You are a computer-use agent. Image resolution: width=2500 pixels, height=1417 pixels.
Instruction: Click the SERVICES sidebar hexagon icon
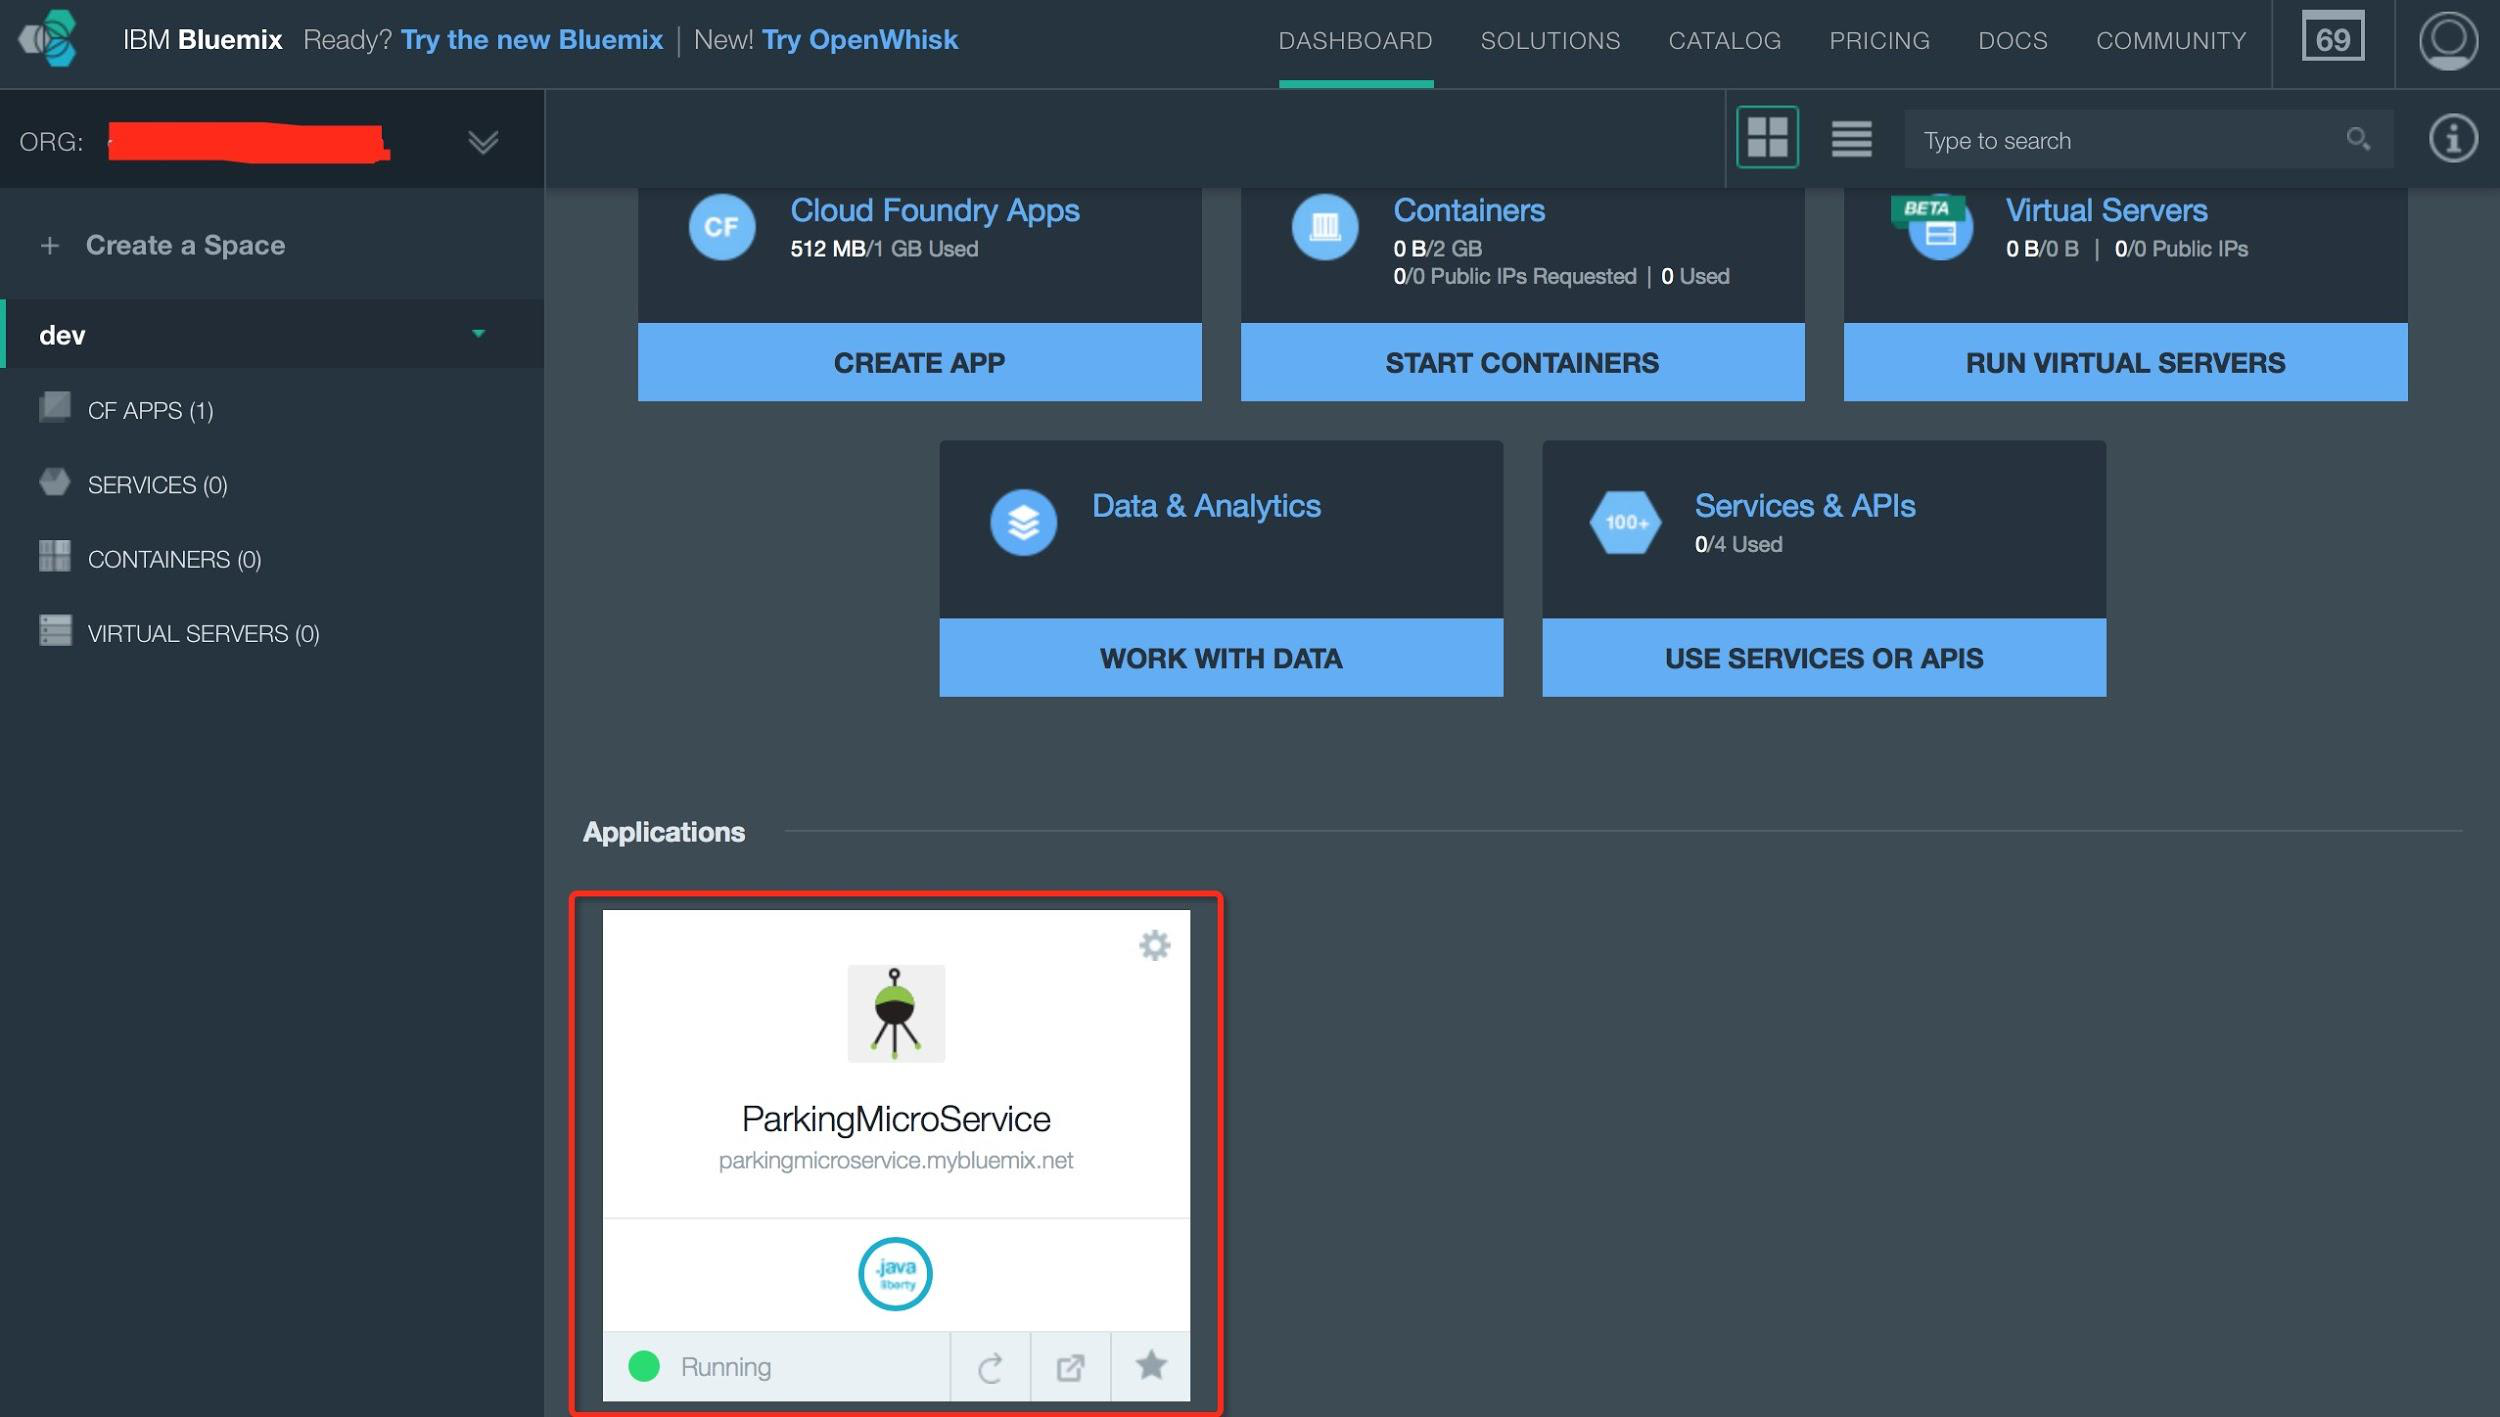55,482
